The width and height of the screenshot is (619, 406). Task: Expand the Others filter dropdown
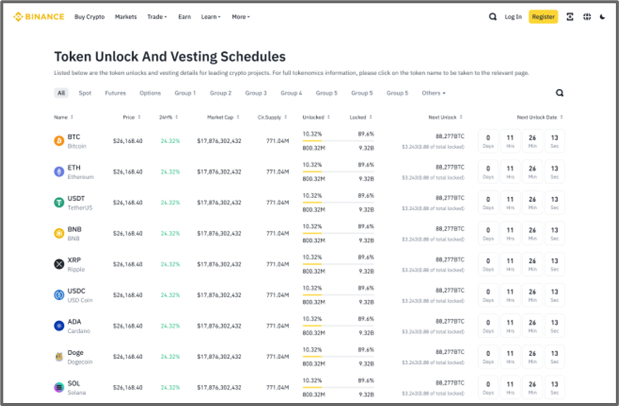point(433,93)
